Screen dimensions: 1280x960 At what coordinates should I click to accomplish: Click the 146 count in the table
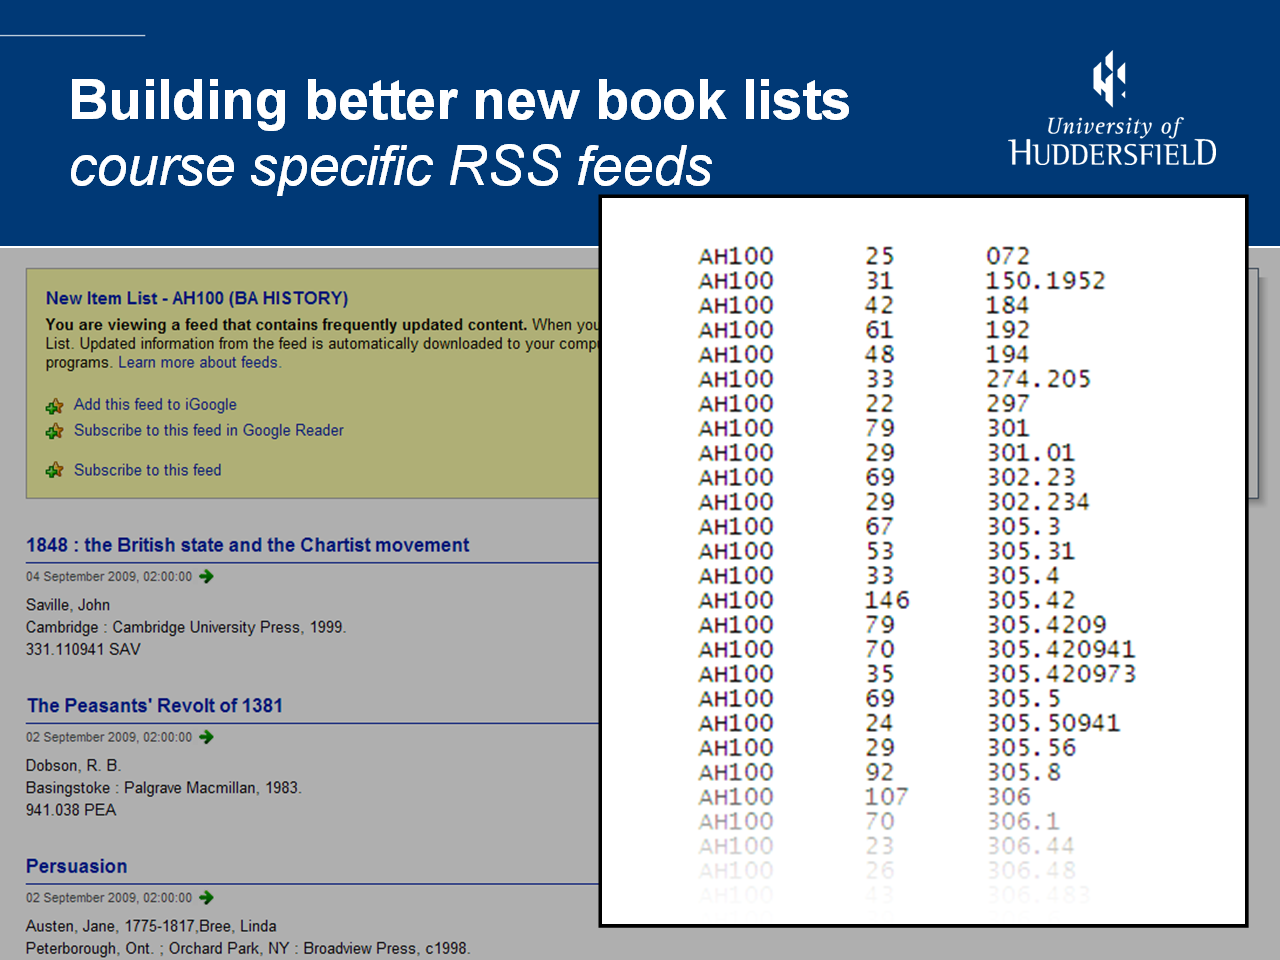887,600
